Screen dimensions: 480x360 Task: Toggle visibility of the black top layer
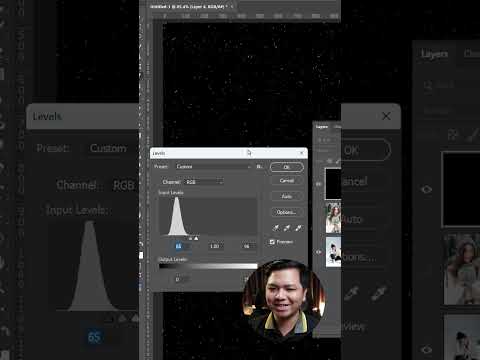coord(319,184)
